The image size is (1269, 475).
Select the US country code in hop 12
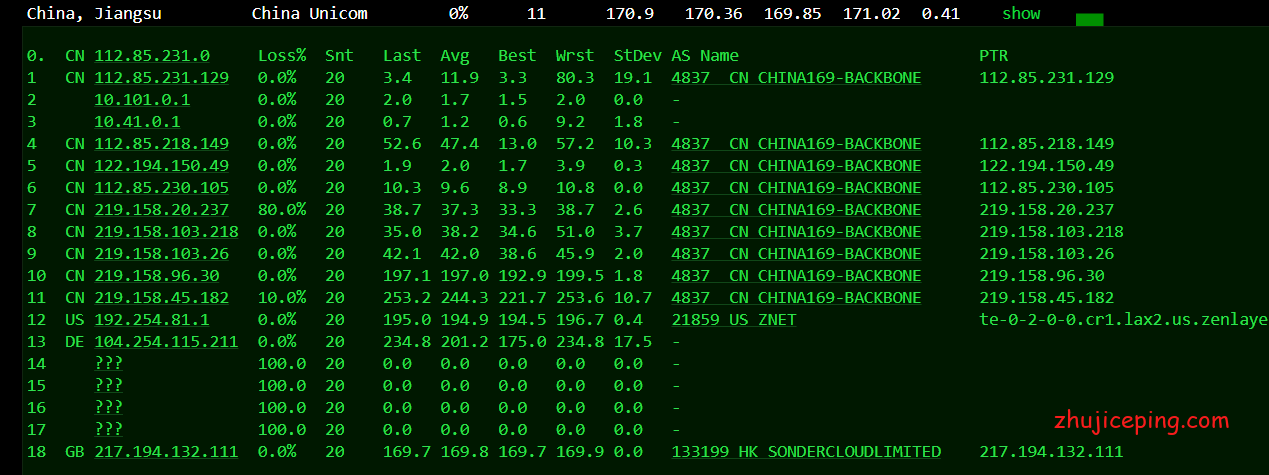[x=75, y=320]
